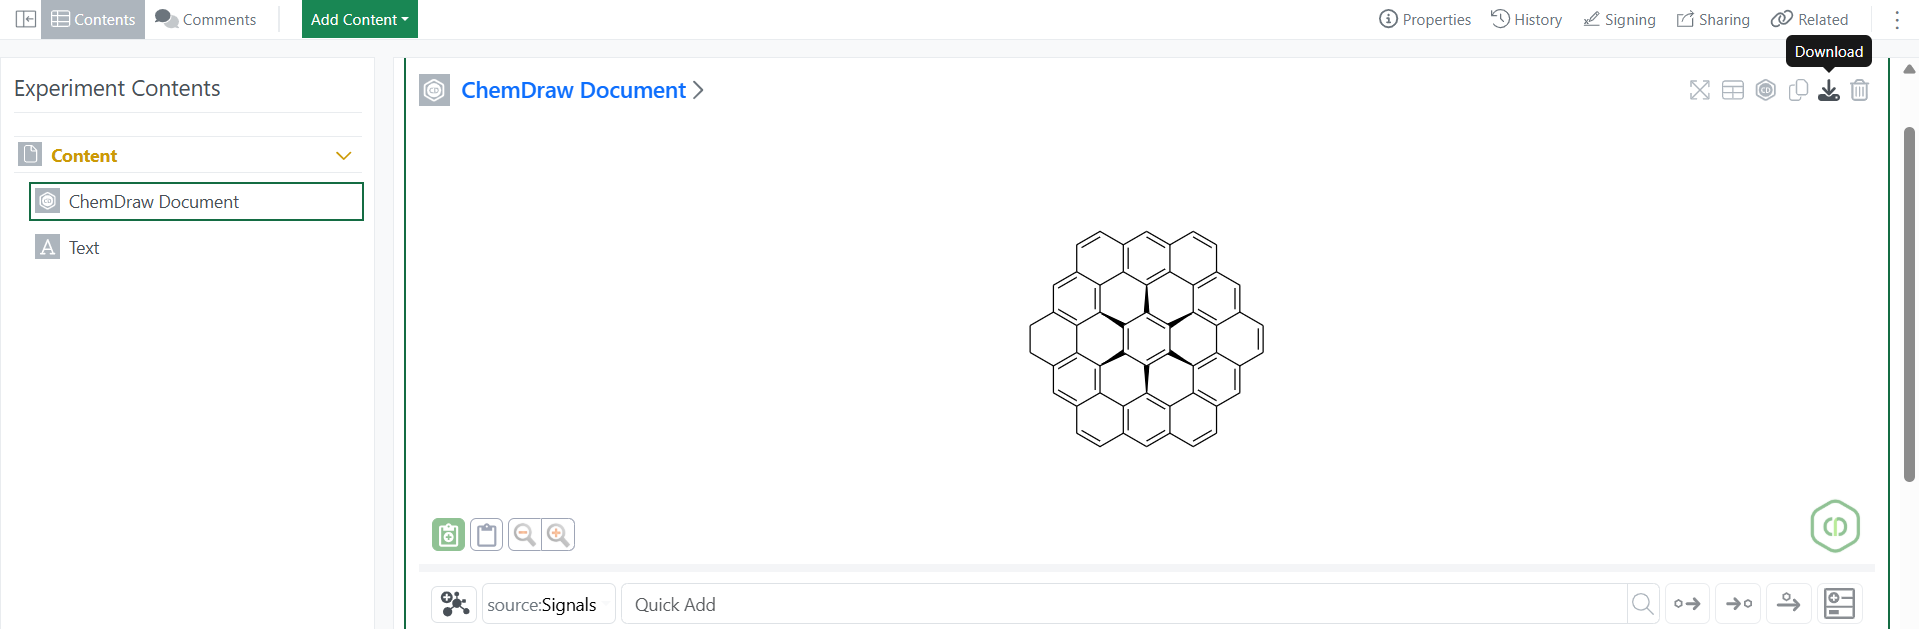1919x629 pixels.
Task: Open the Properties panel
Action: click(1425, 19)
